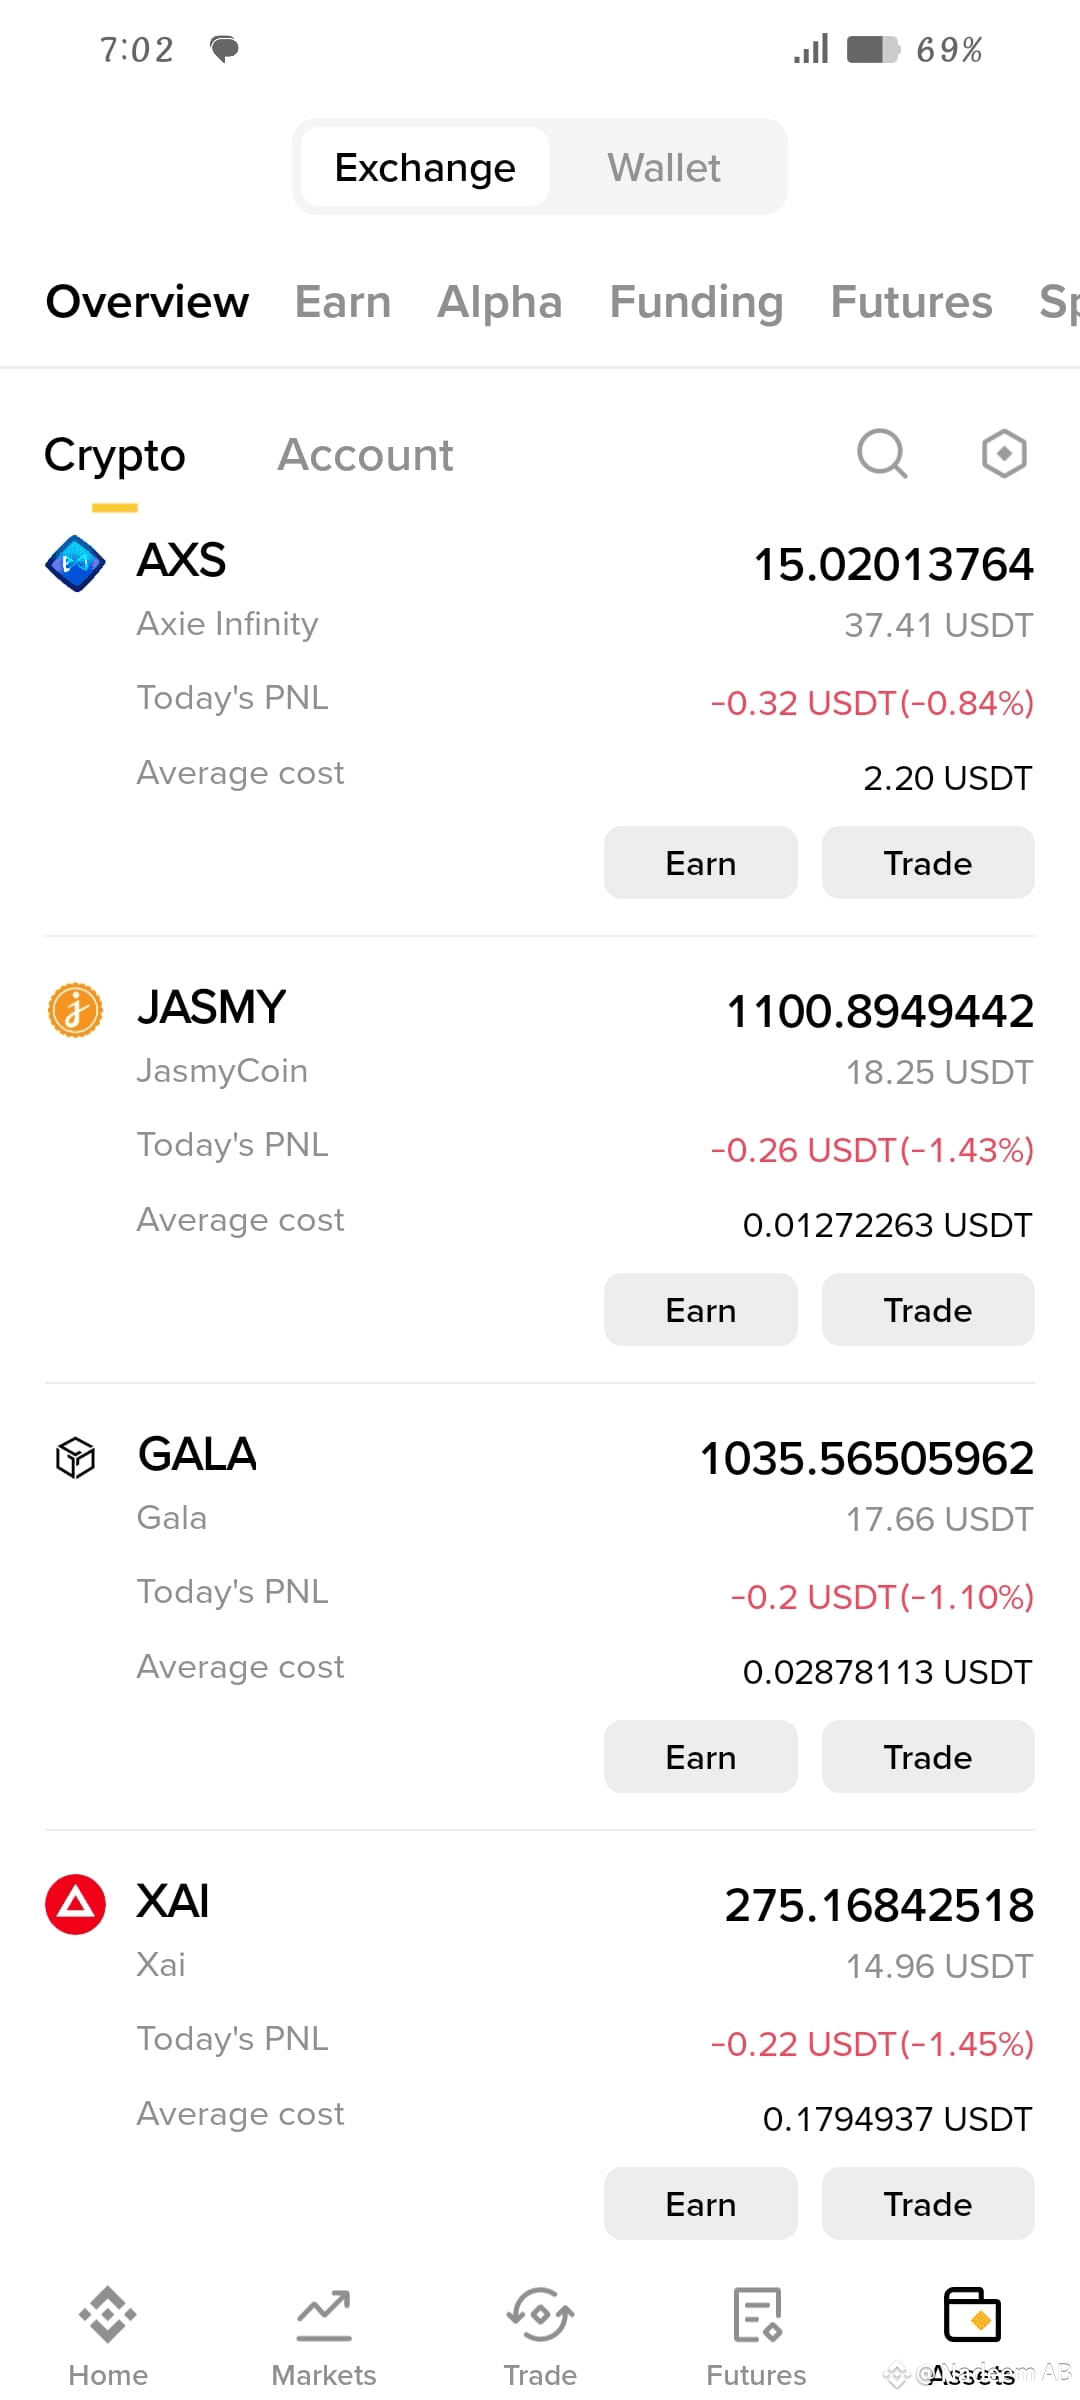The height and width of the screenshot is (2400, 1080).
Task: Tap the red XAI coin logo
Action: tap(76, 1904)
